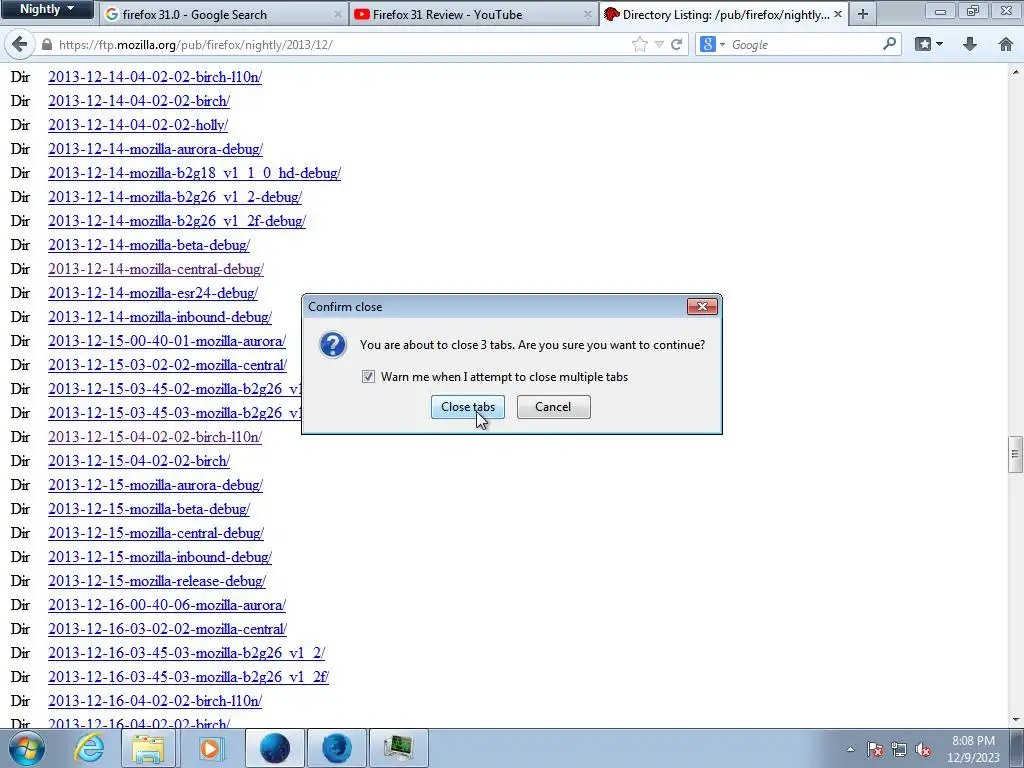Open the Windows Start menu orb
1024x768 pixels.
coord(27,748)
